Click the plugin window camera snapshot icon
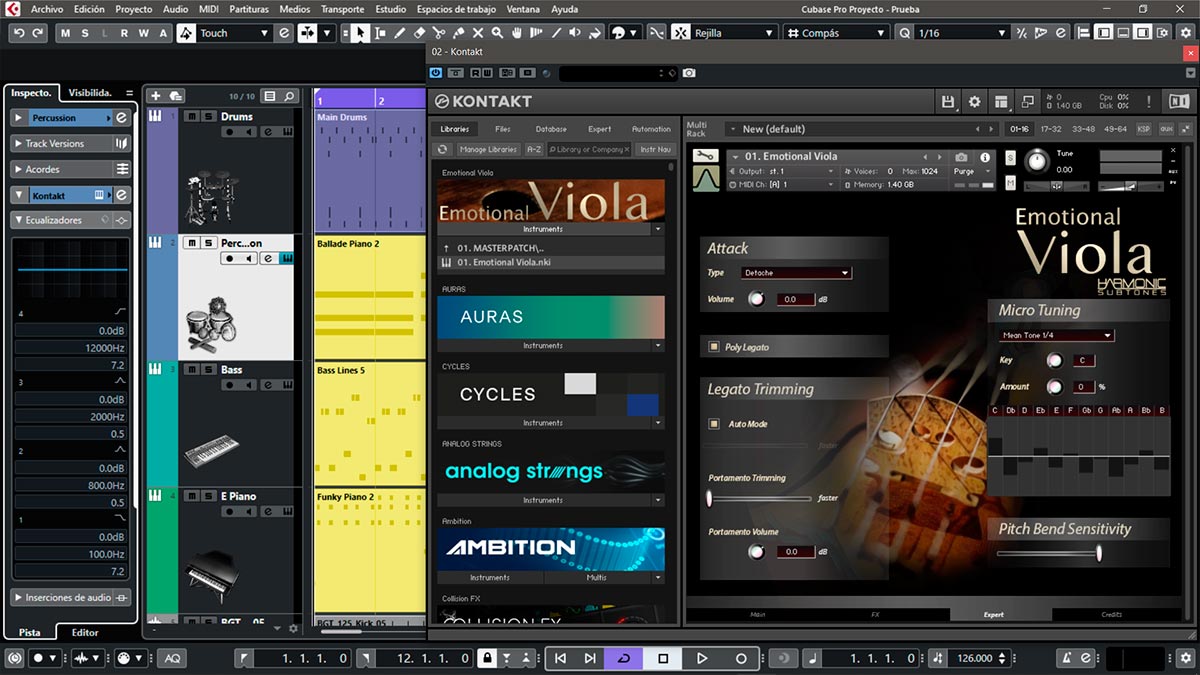 (689, 73)
